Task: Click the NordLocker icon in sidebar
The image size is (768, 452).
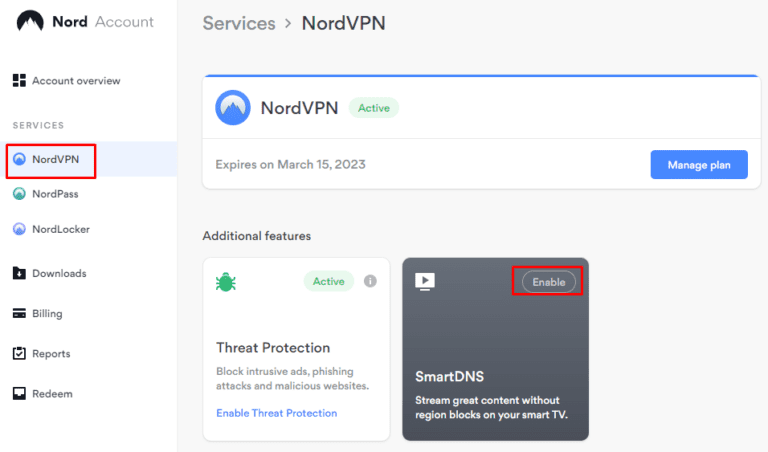Action: tap(19, 229)
